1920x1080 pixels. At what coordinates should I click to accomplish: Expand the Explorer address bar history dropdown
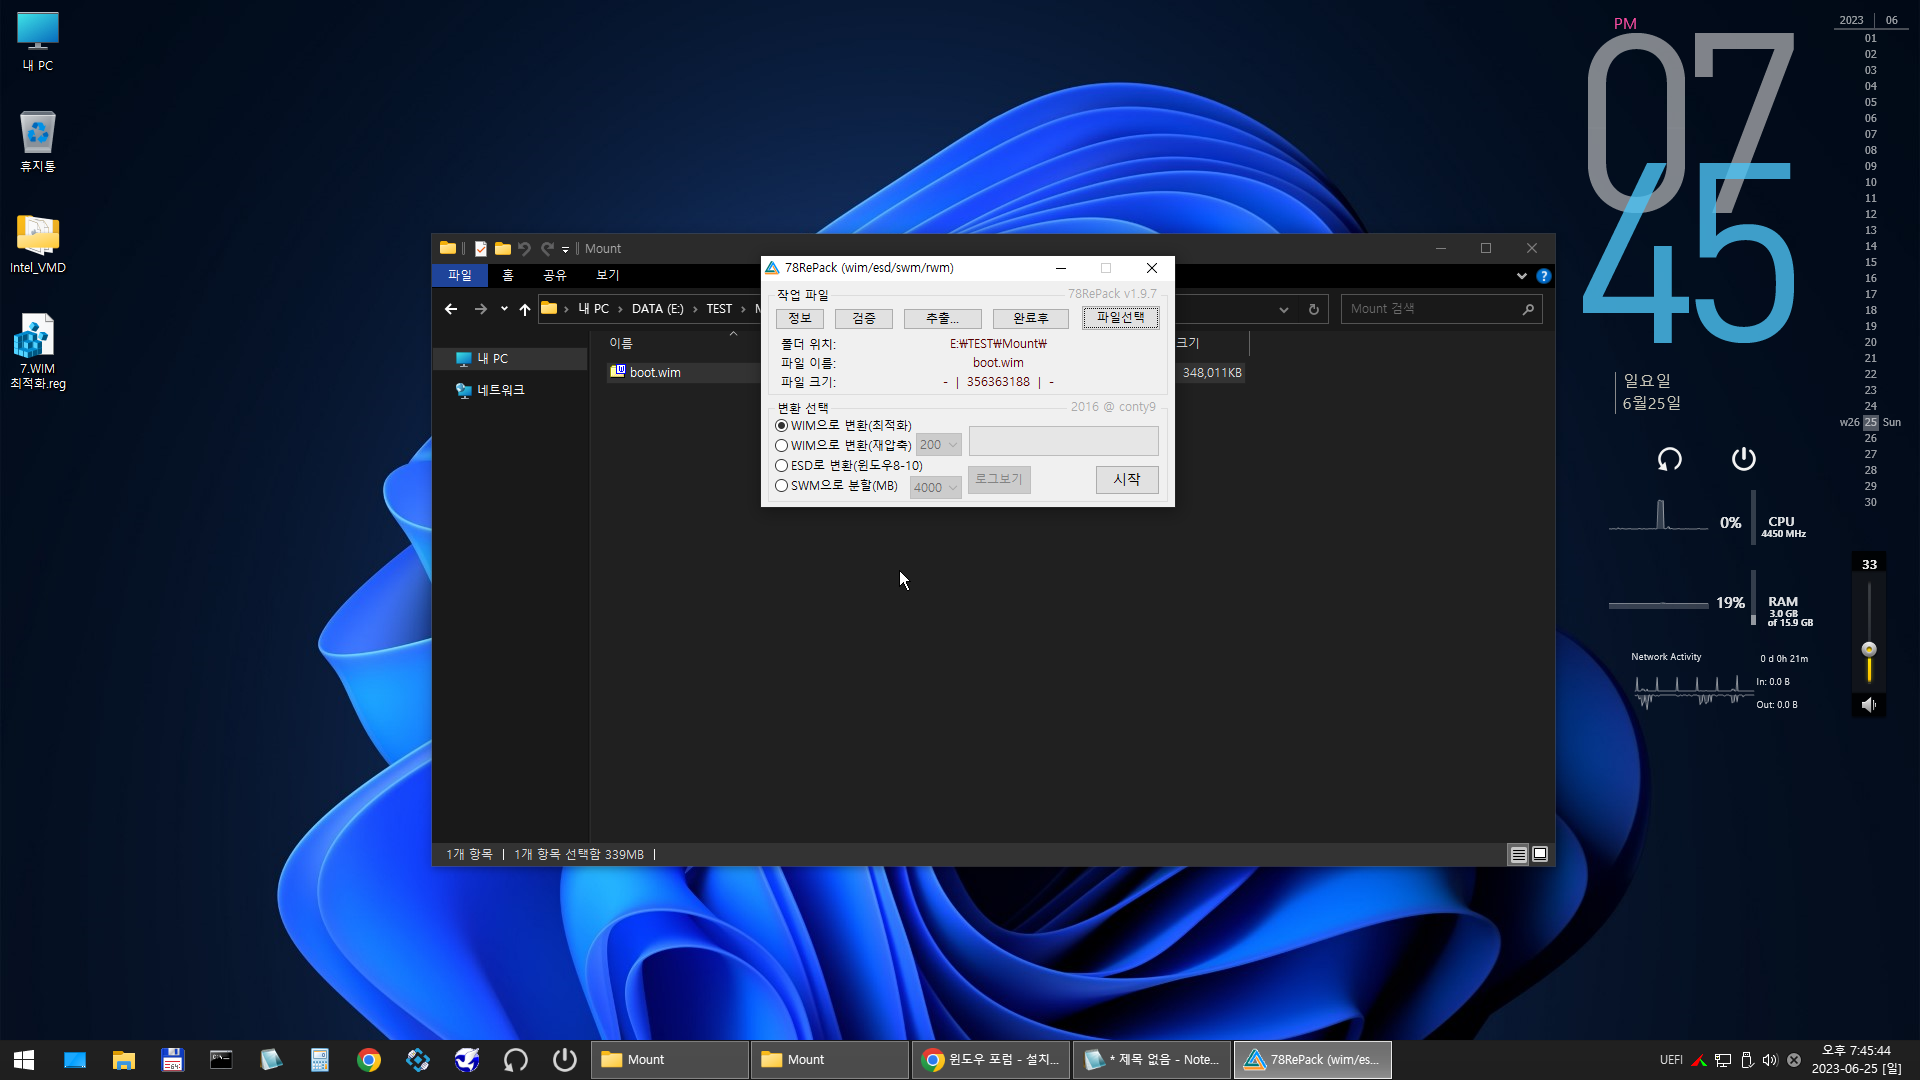[x=1284, y=310]
